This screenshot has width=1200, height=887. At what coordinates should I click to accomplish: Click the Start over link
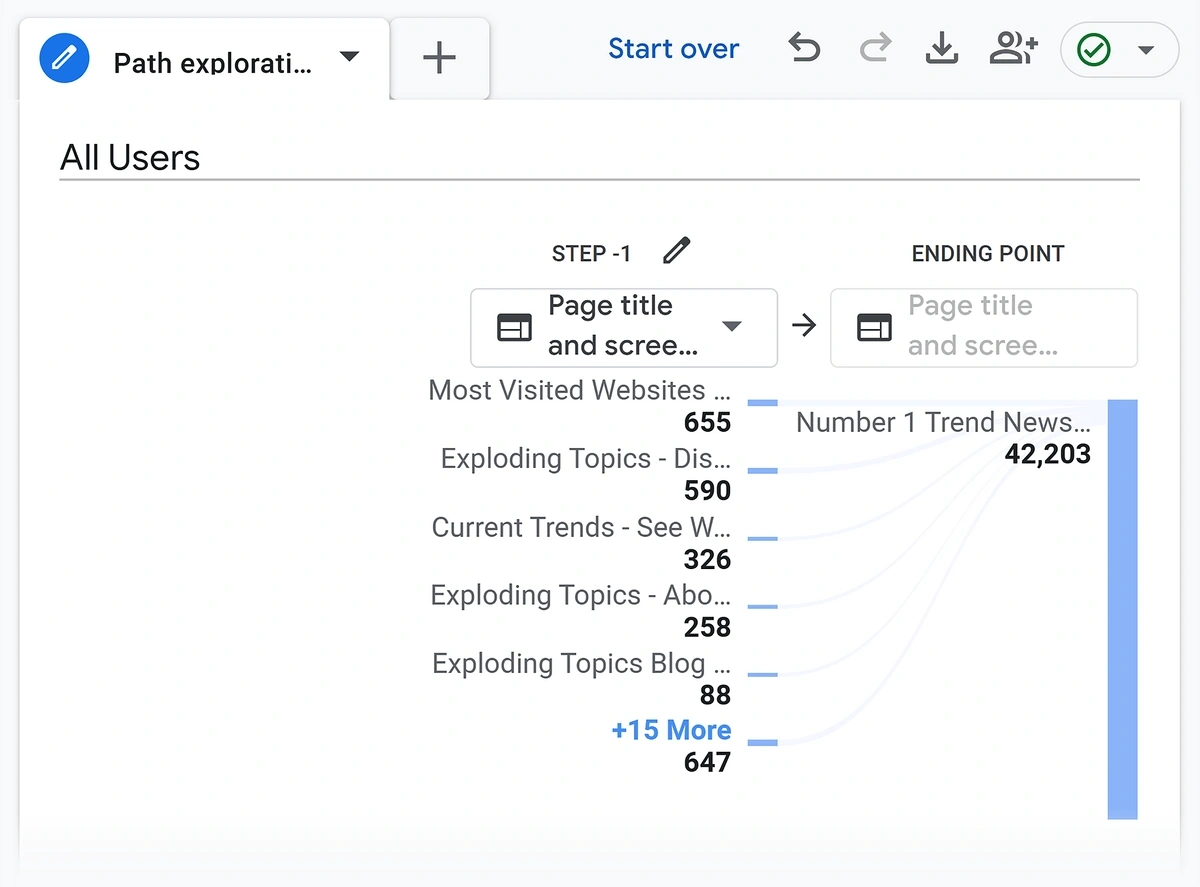pyautogui.click(x=674, y=48)
